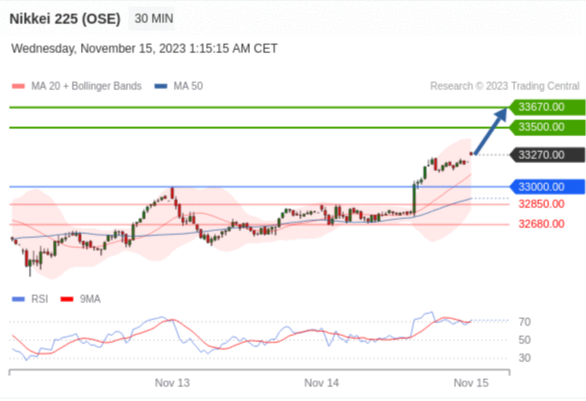Toggle the RSI legend swatch
The height and width of the screenshot is (401, 586).
click(18, 299)
